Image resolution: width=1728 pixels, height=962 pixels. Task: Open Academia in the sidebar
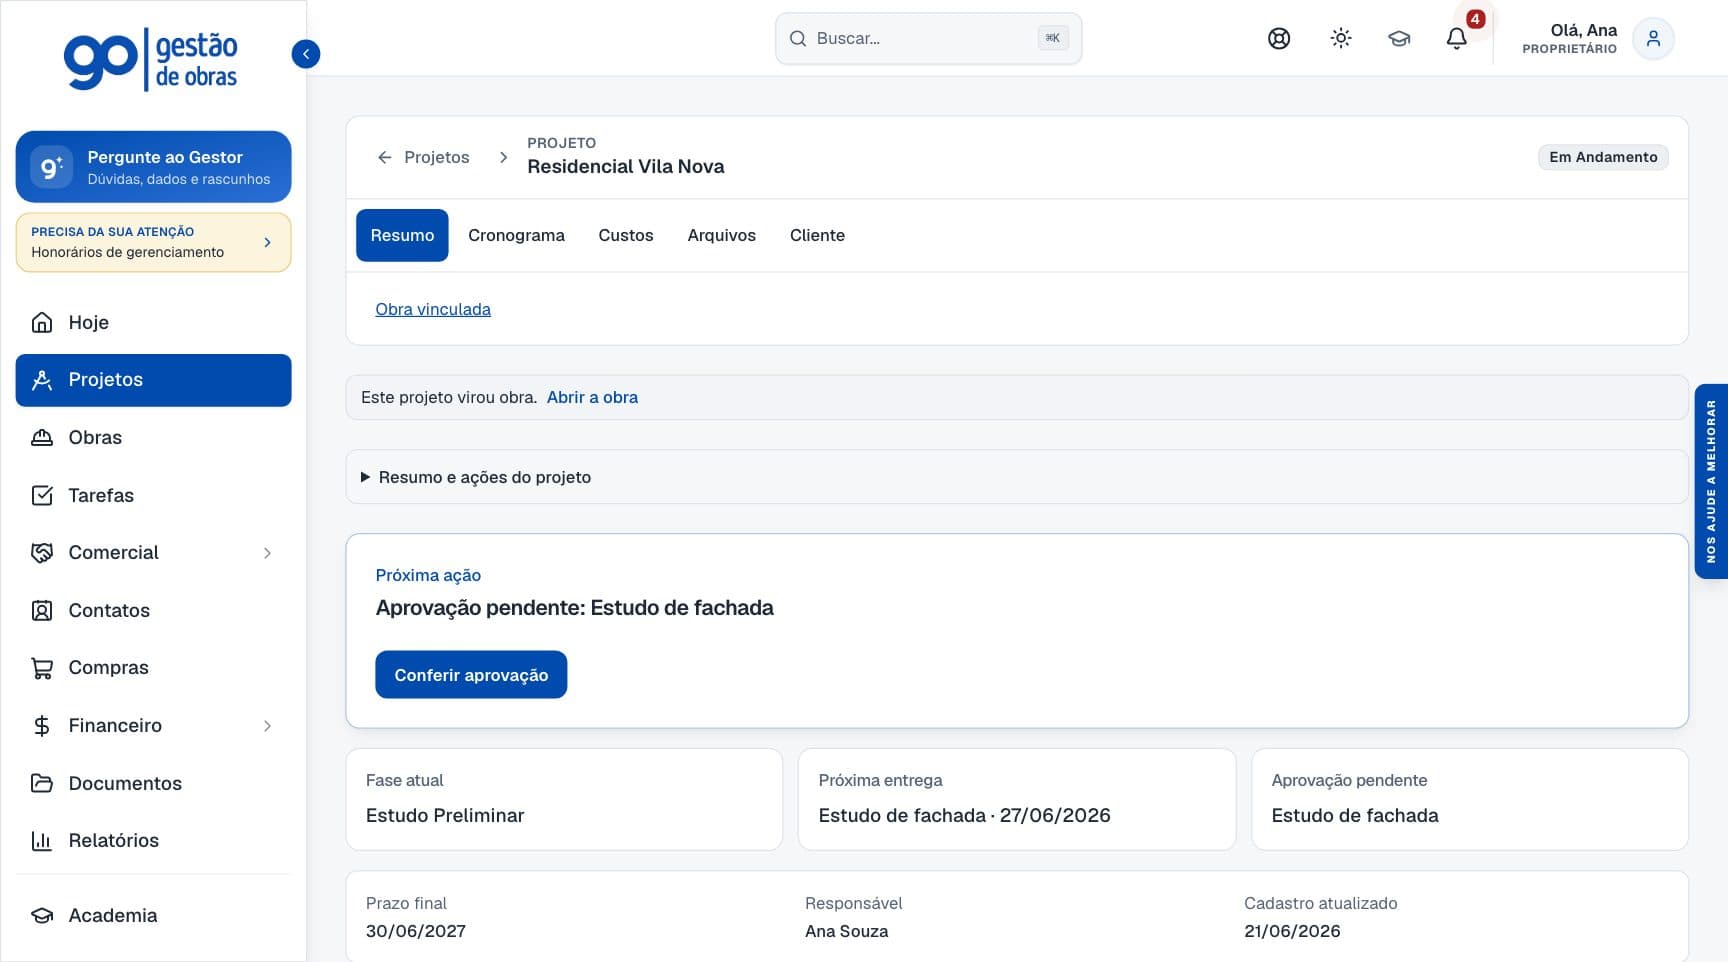153,915
